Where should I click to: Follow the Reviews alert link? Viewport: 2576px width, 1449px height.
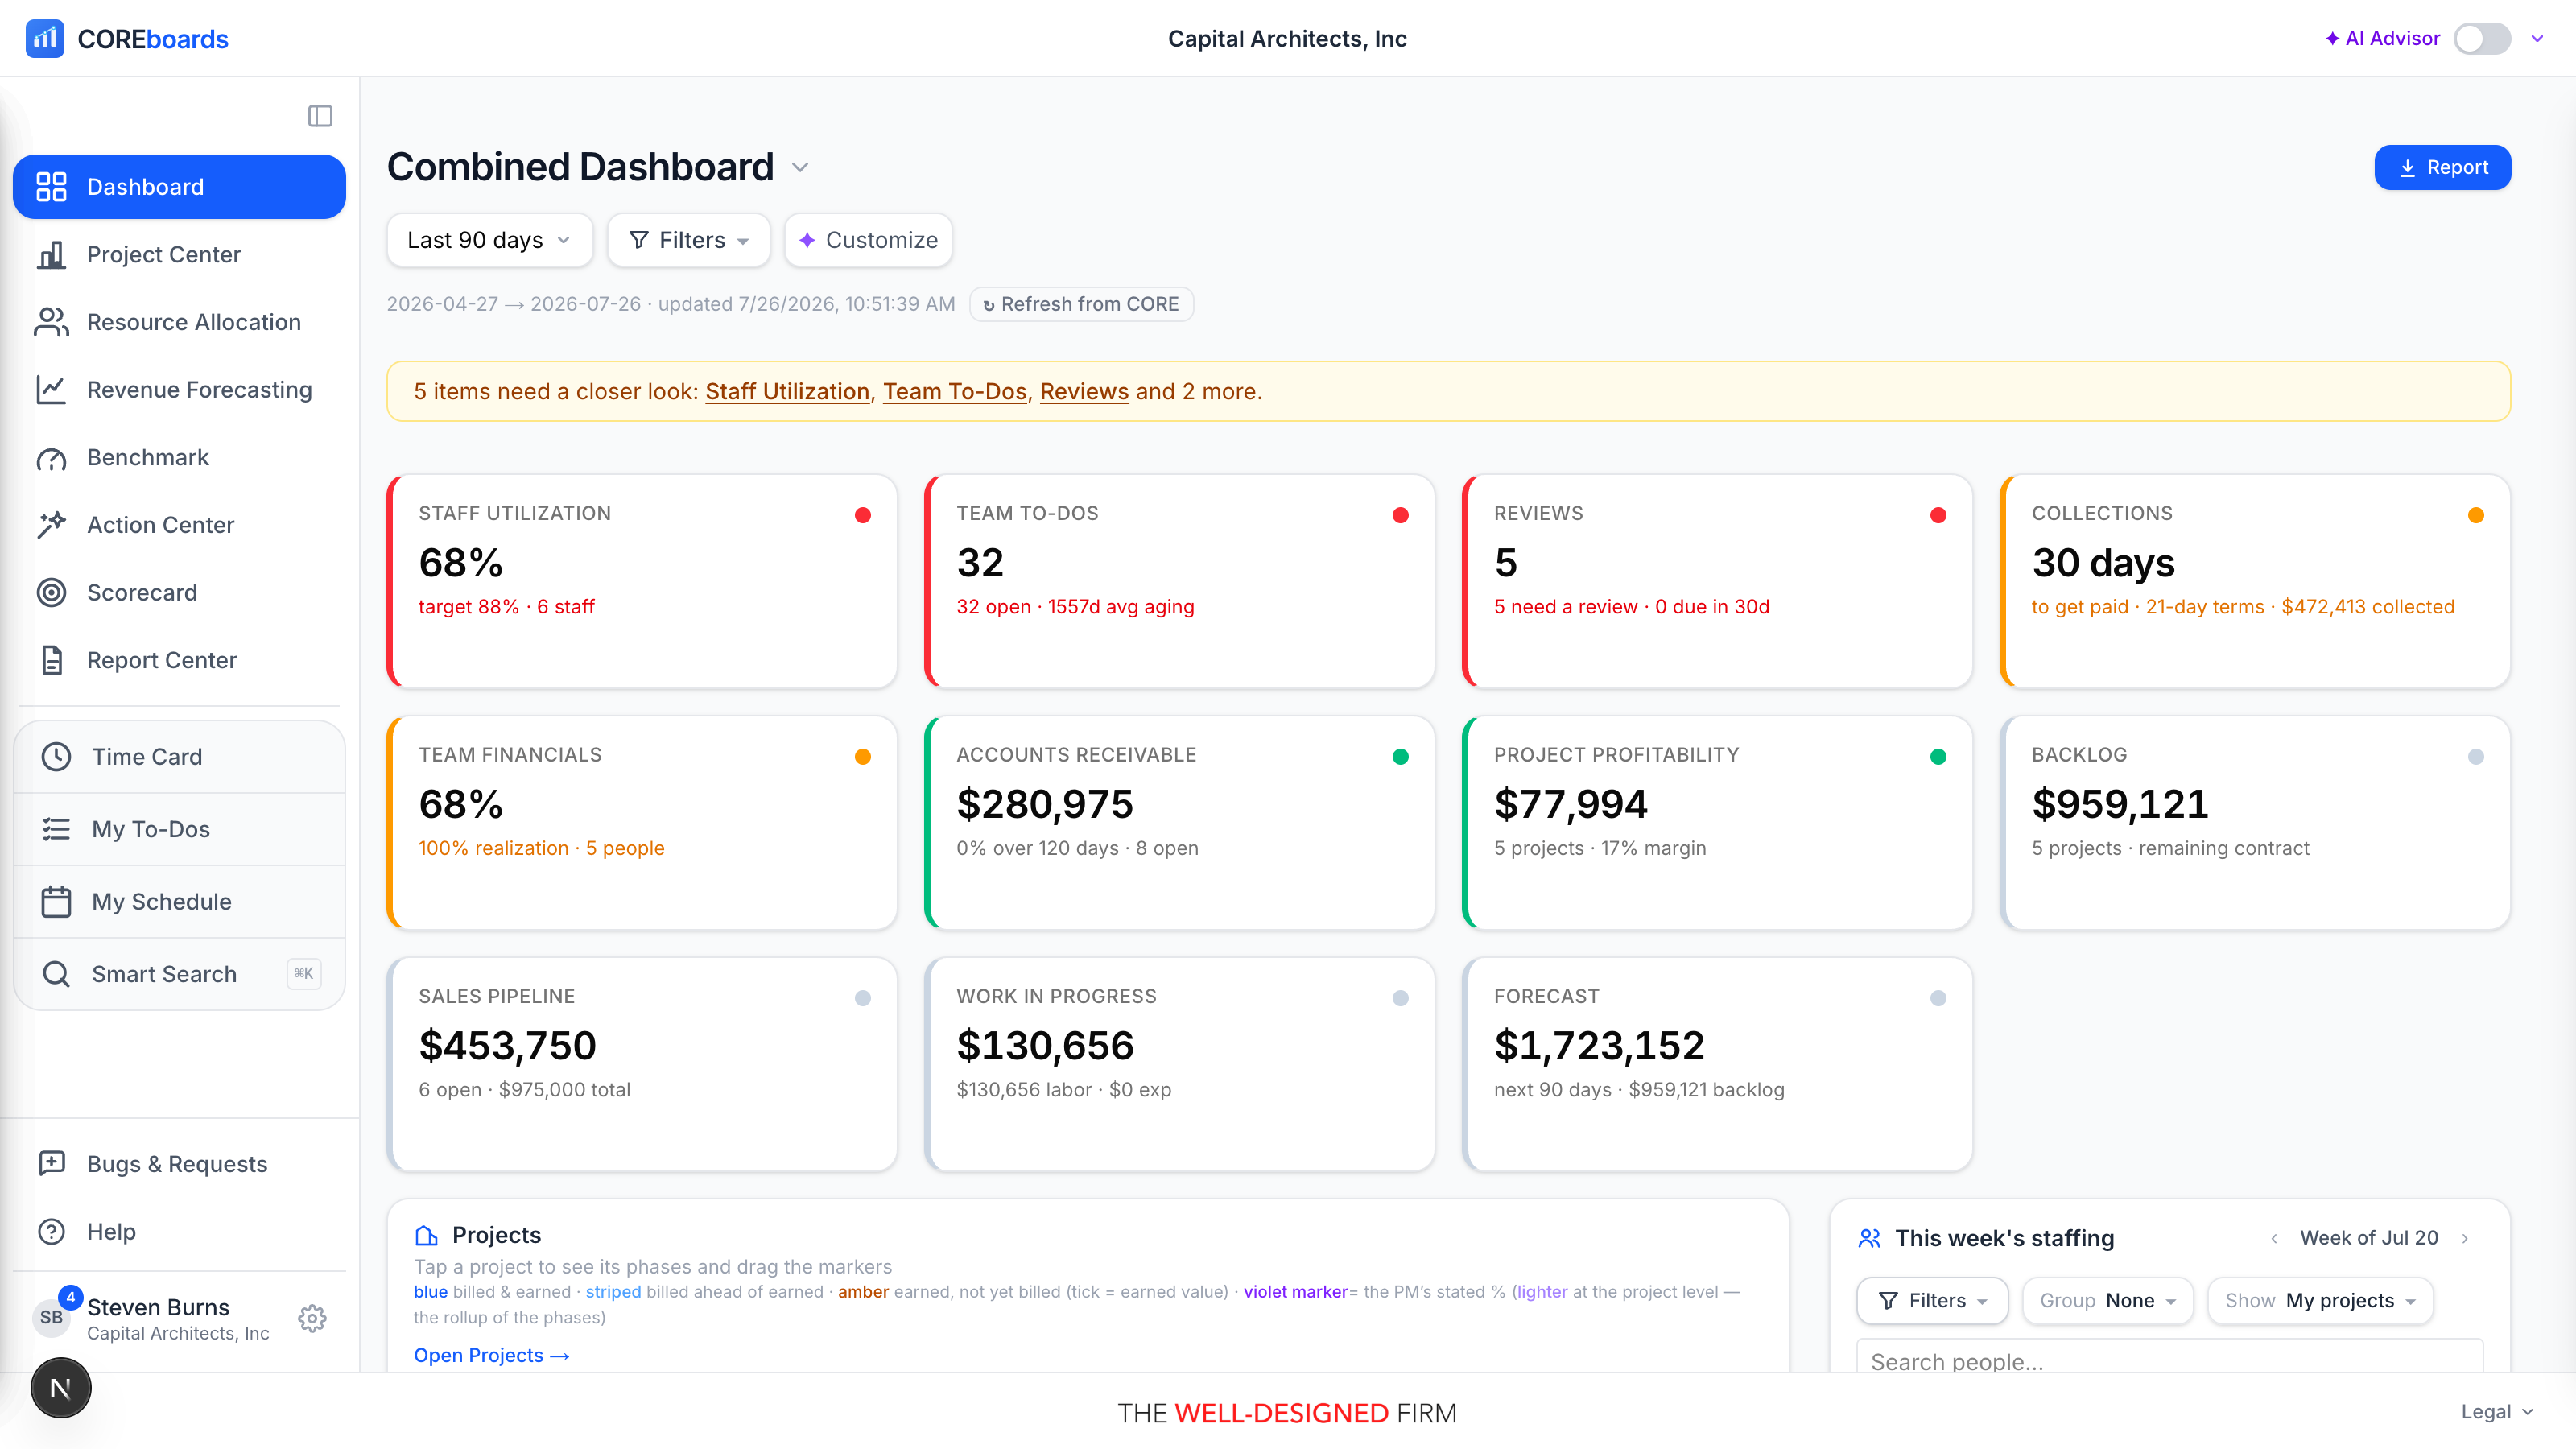pos(1084,392)
